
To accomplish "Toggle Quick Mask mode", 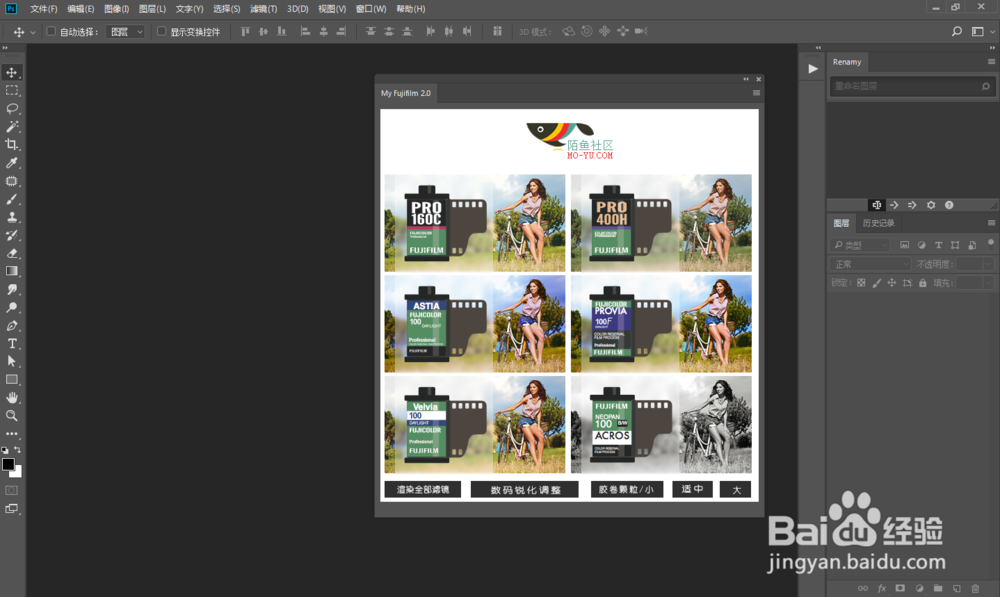I will click(x=11, y=490).
